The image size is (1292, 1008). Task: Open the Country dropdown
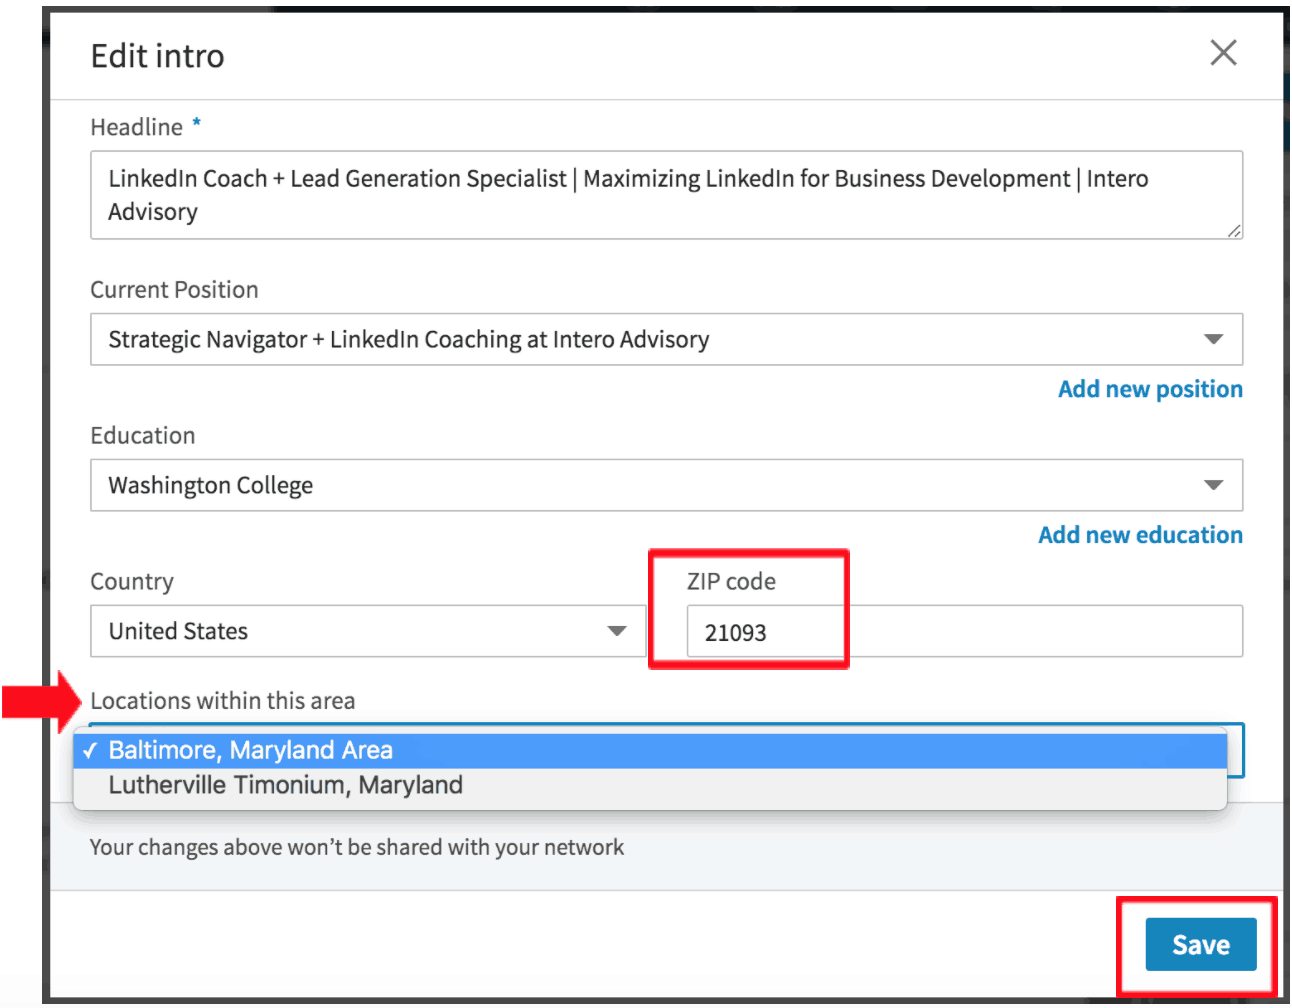point(368,631)
